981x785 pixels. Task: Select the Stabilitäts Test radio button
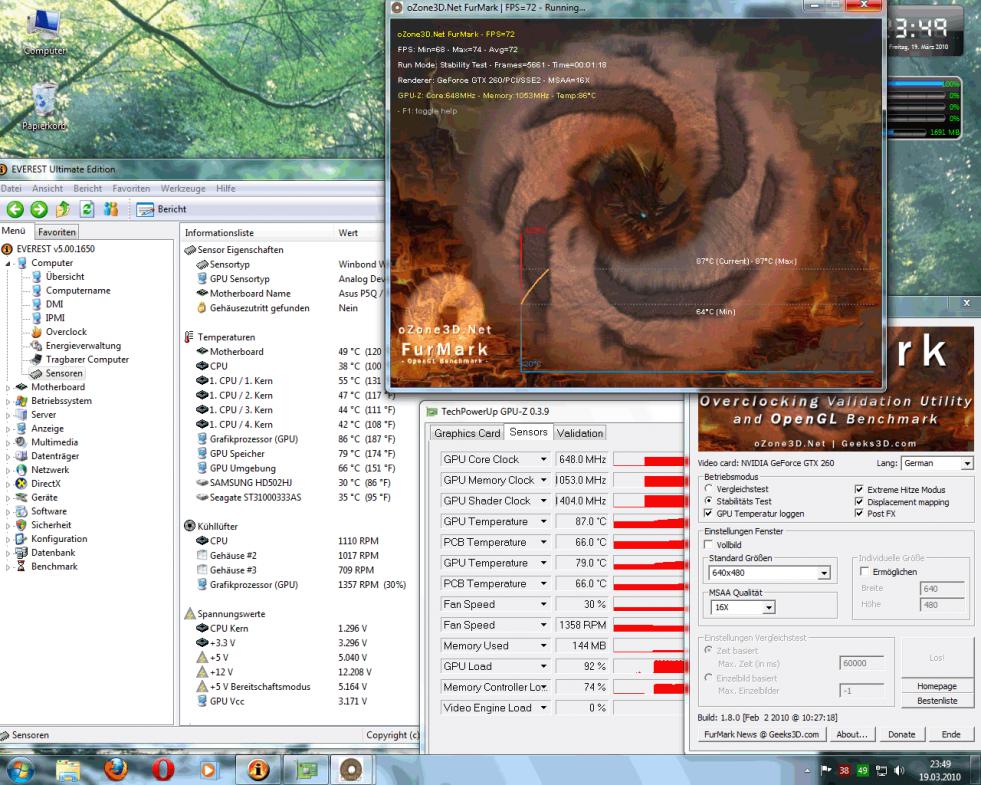point(708,501)
